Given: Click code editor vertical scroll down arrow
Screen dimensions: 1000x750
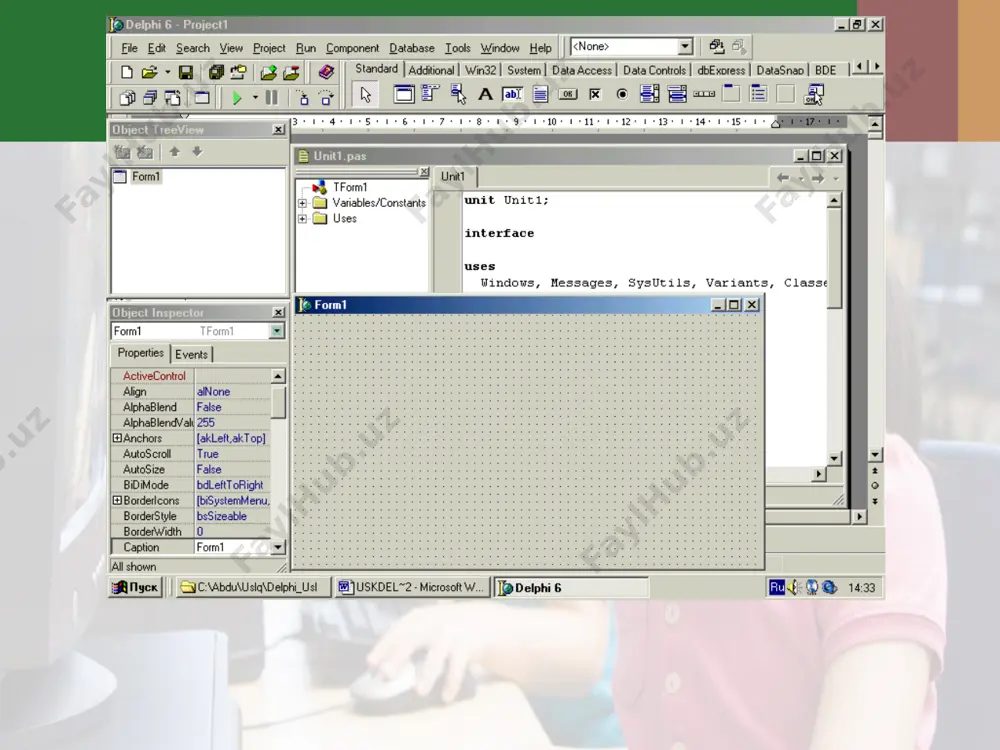Looking at the screenshot, I should pos(834,459).
